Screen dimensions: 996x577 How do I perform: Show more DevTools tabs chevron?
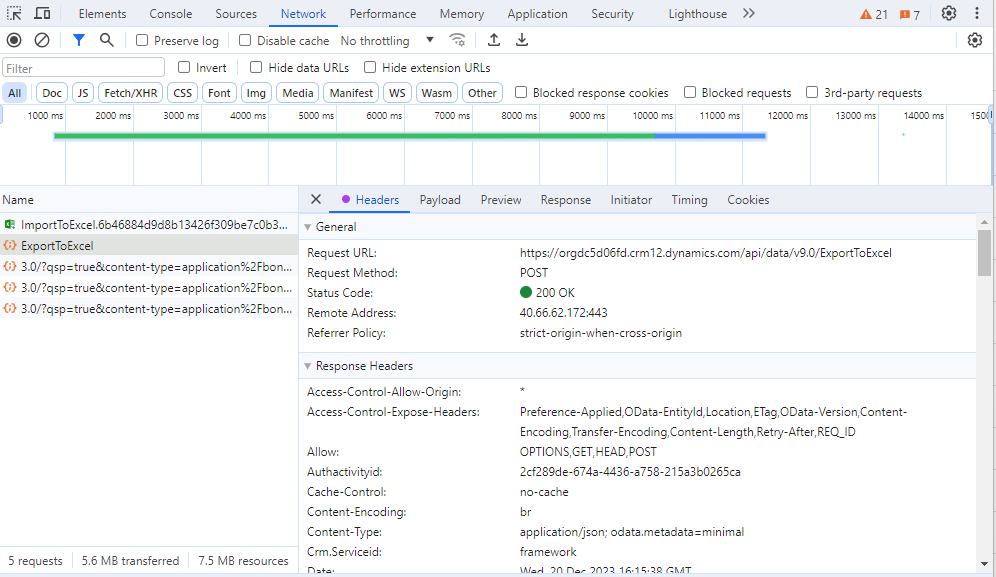[749, 13]
